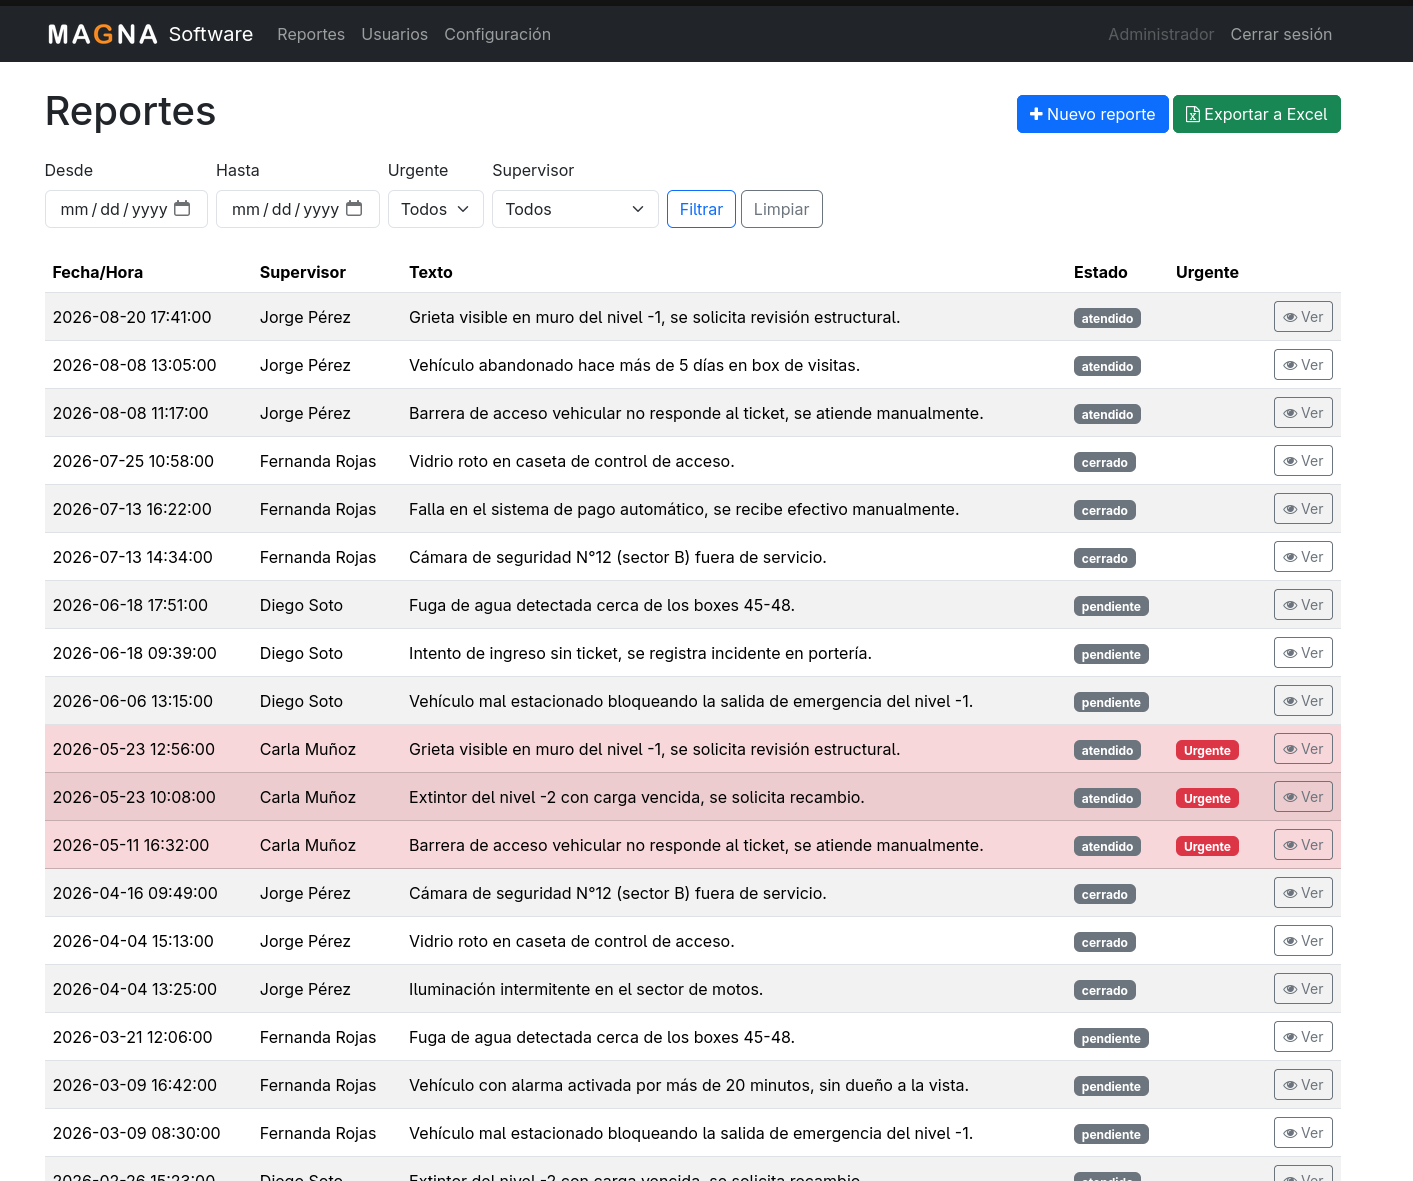View report dated 2026-07-13 16:22:00

tap(1303, 509)
